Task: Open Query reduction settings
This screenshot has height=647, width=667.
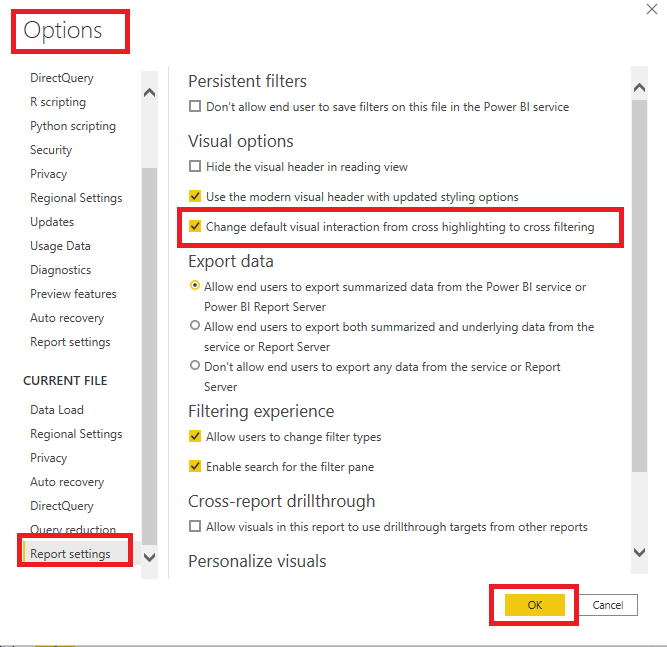Action: tap(73, 529)
